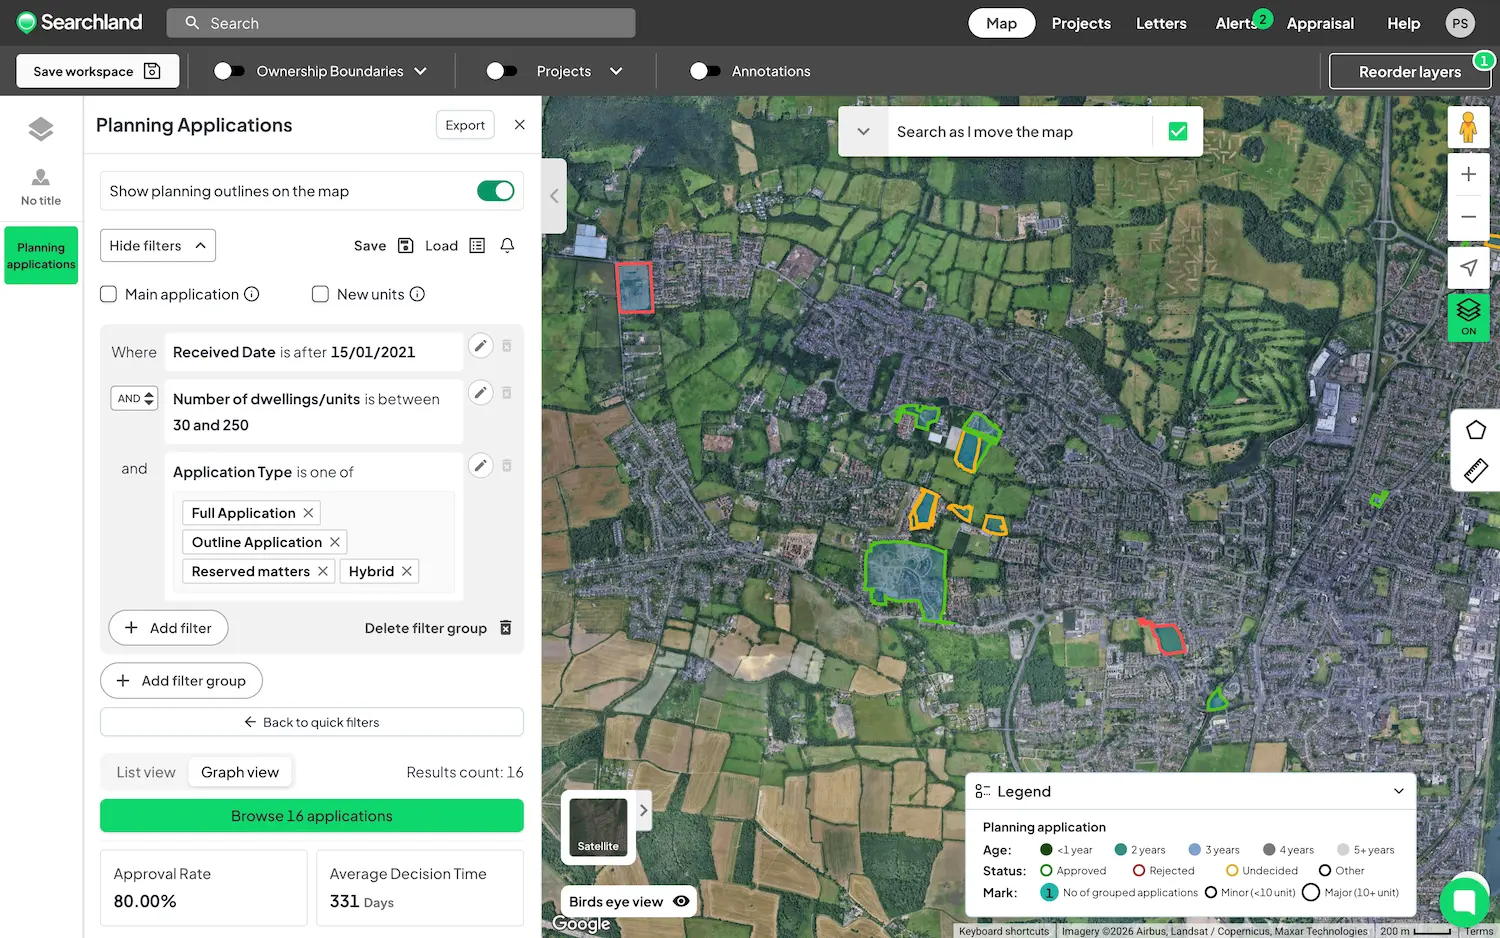The width and height of the screenshot is (1500, 938).
Task: Click Browse 16 applications
Action: click(311, 816)
